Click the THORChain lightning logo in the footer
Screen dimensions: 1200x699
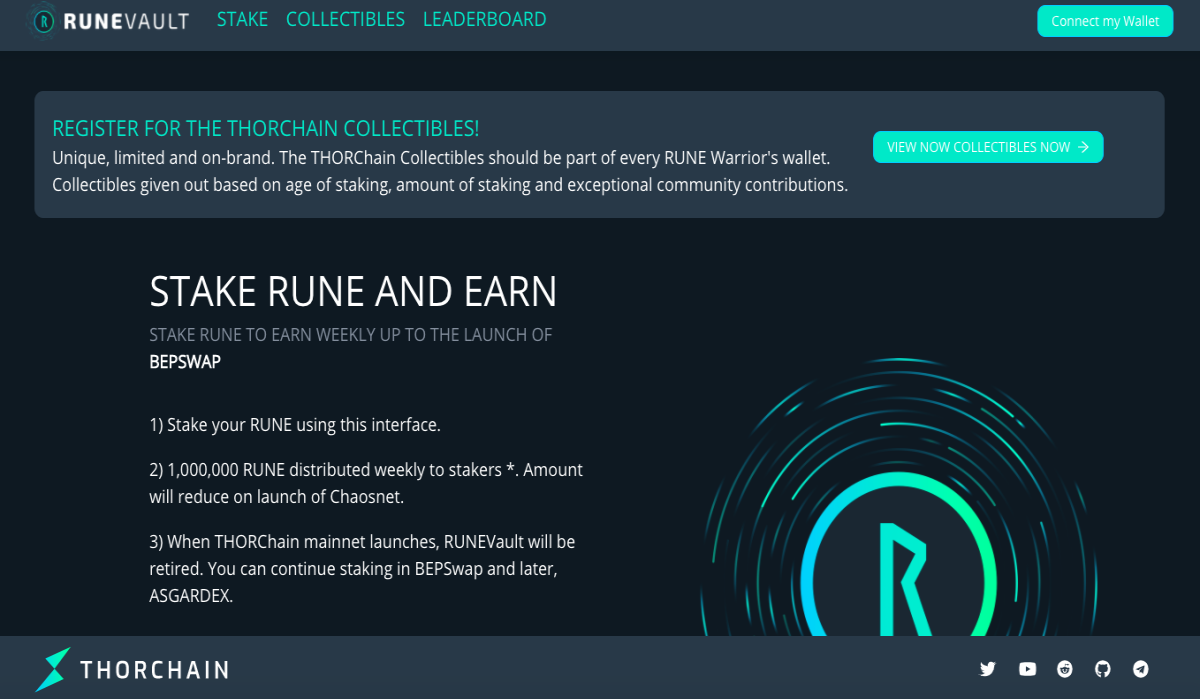(53, 669)
